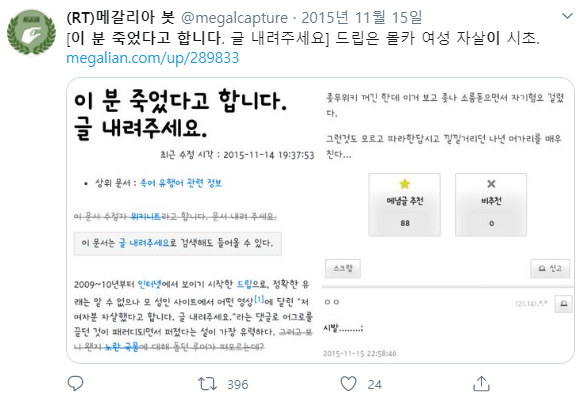
Task: Open the 속어 유행어 관련 정보 link
Action: 181,183
